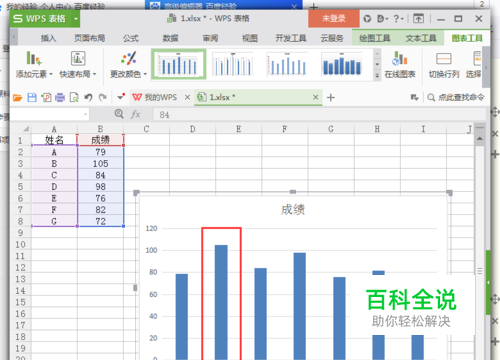Open the 快速布局 dropdown

coord(78,65)
